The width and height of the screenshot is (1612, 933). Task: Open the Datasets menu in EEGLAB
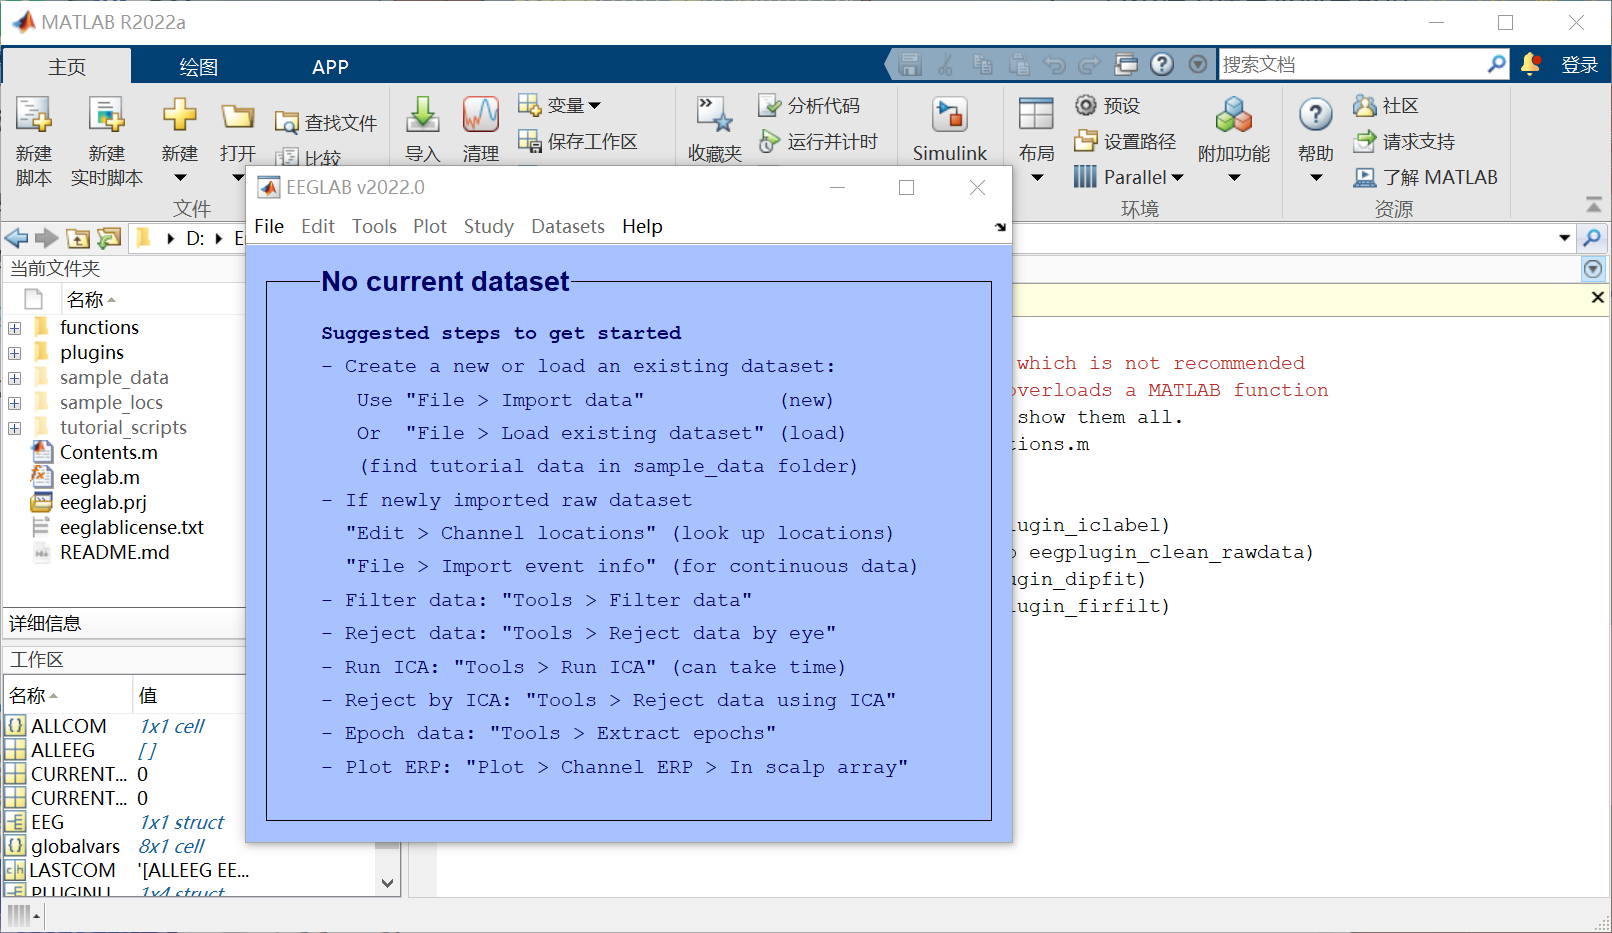click(x=568, y=226)
